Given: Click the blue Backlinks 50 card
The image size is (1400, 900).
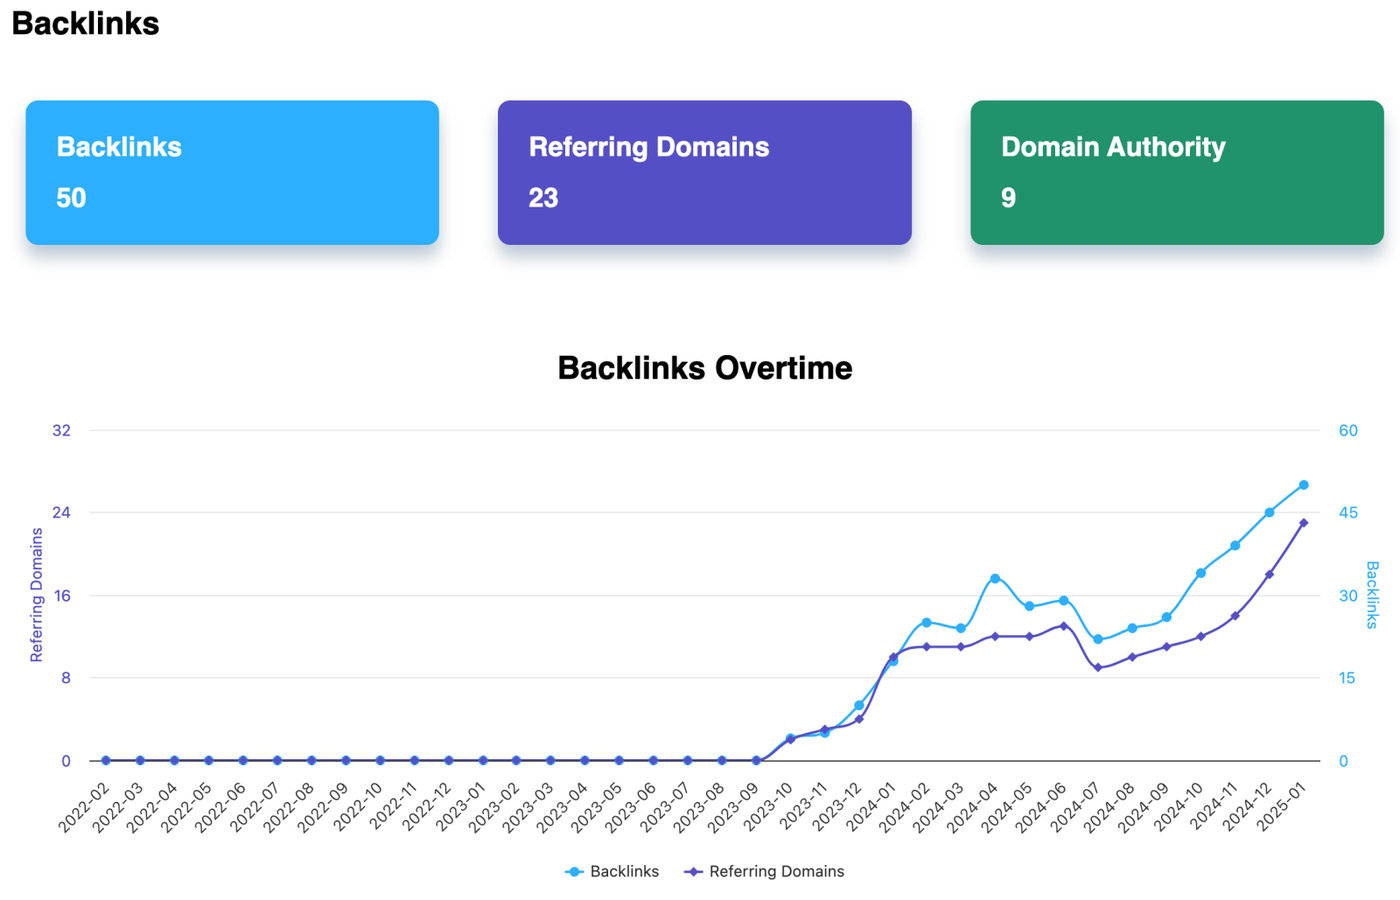Looking at the screenshot, I should pyautogui.click(x=232, y=172).
